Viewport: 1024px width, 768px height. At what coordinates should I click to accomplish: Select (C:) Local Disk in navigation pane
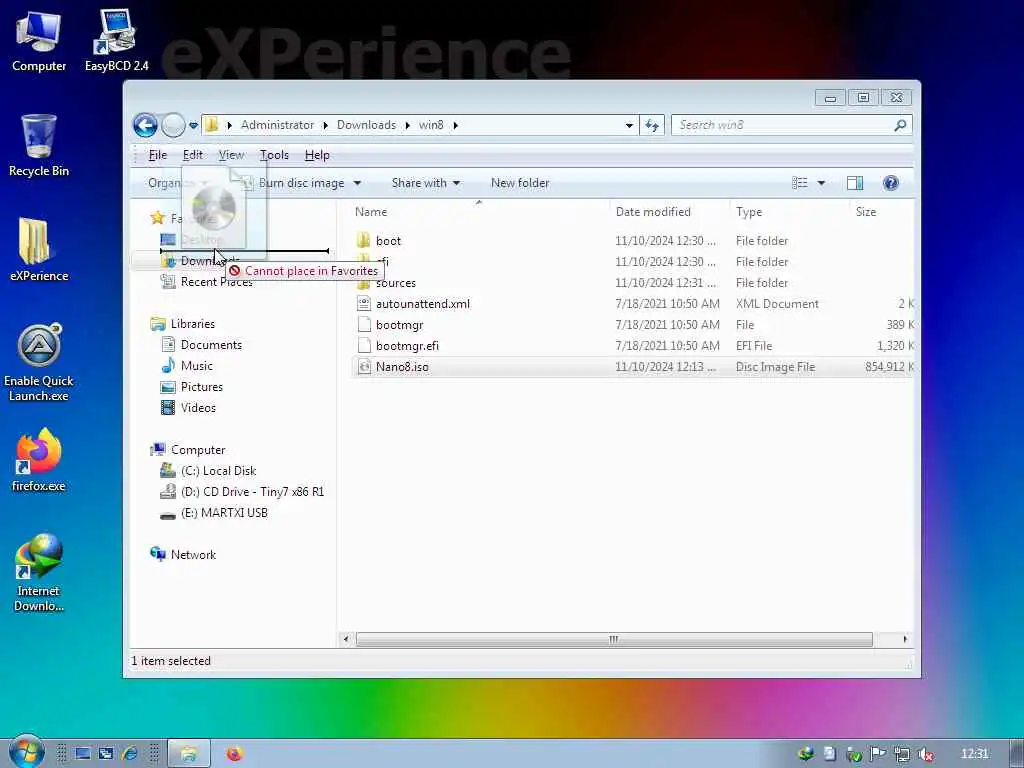[218, 471]
